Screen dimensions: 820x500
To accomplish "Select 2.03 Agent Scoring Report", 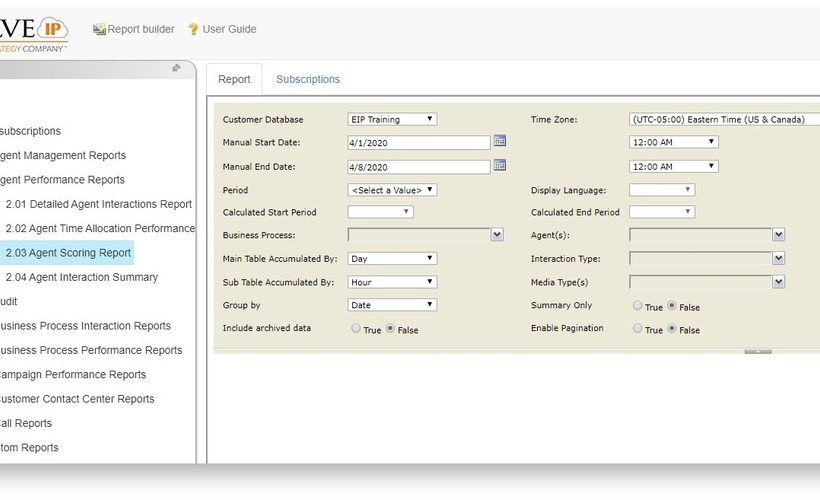I will pyautogui.click(x=68, y=253).
